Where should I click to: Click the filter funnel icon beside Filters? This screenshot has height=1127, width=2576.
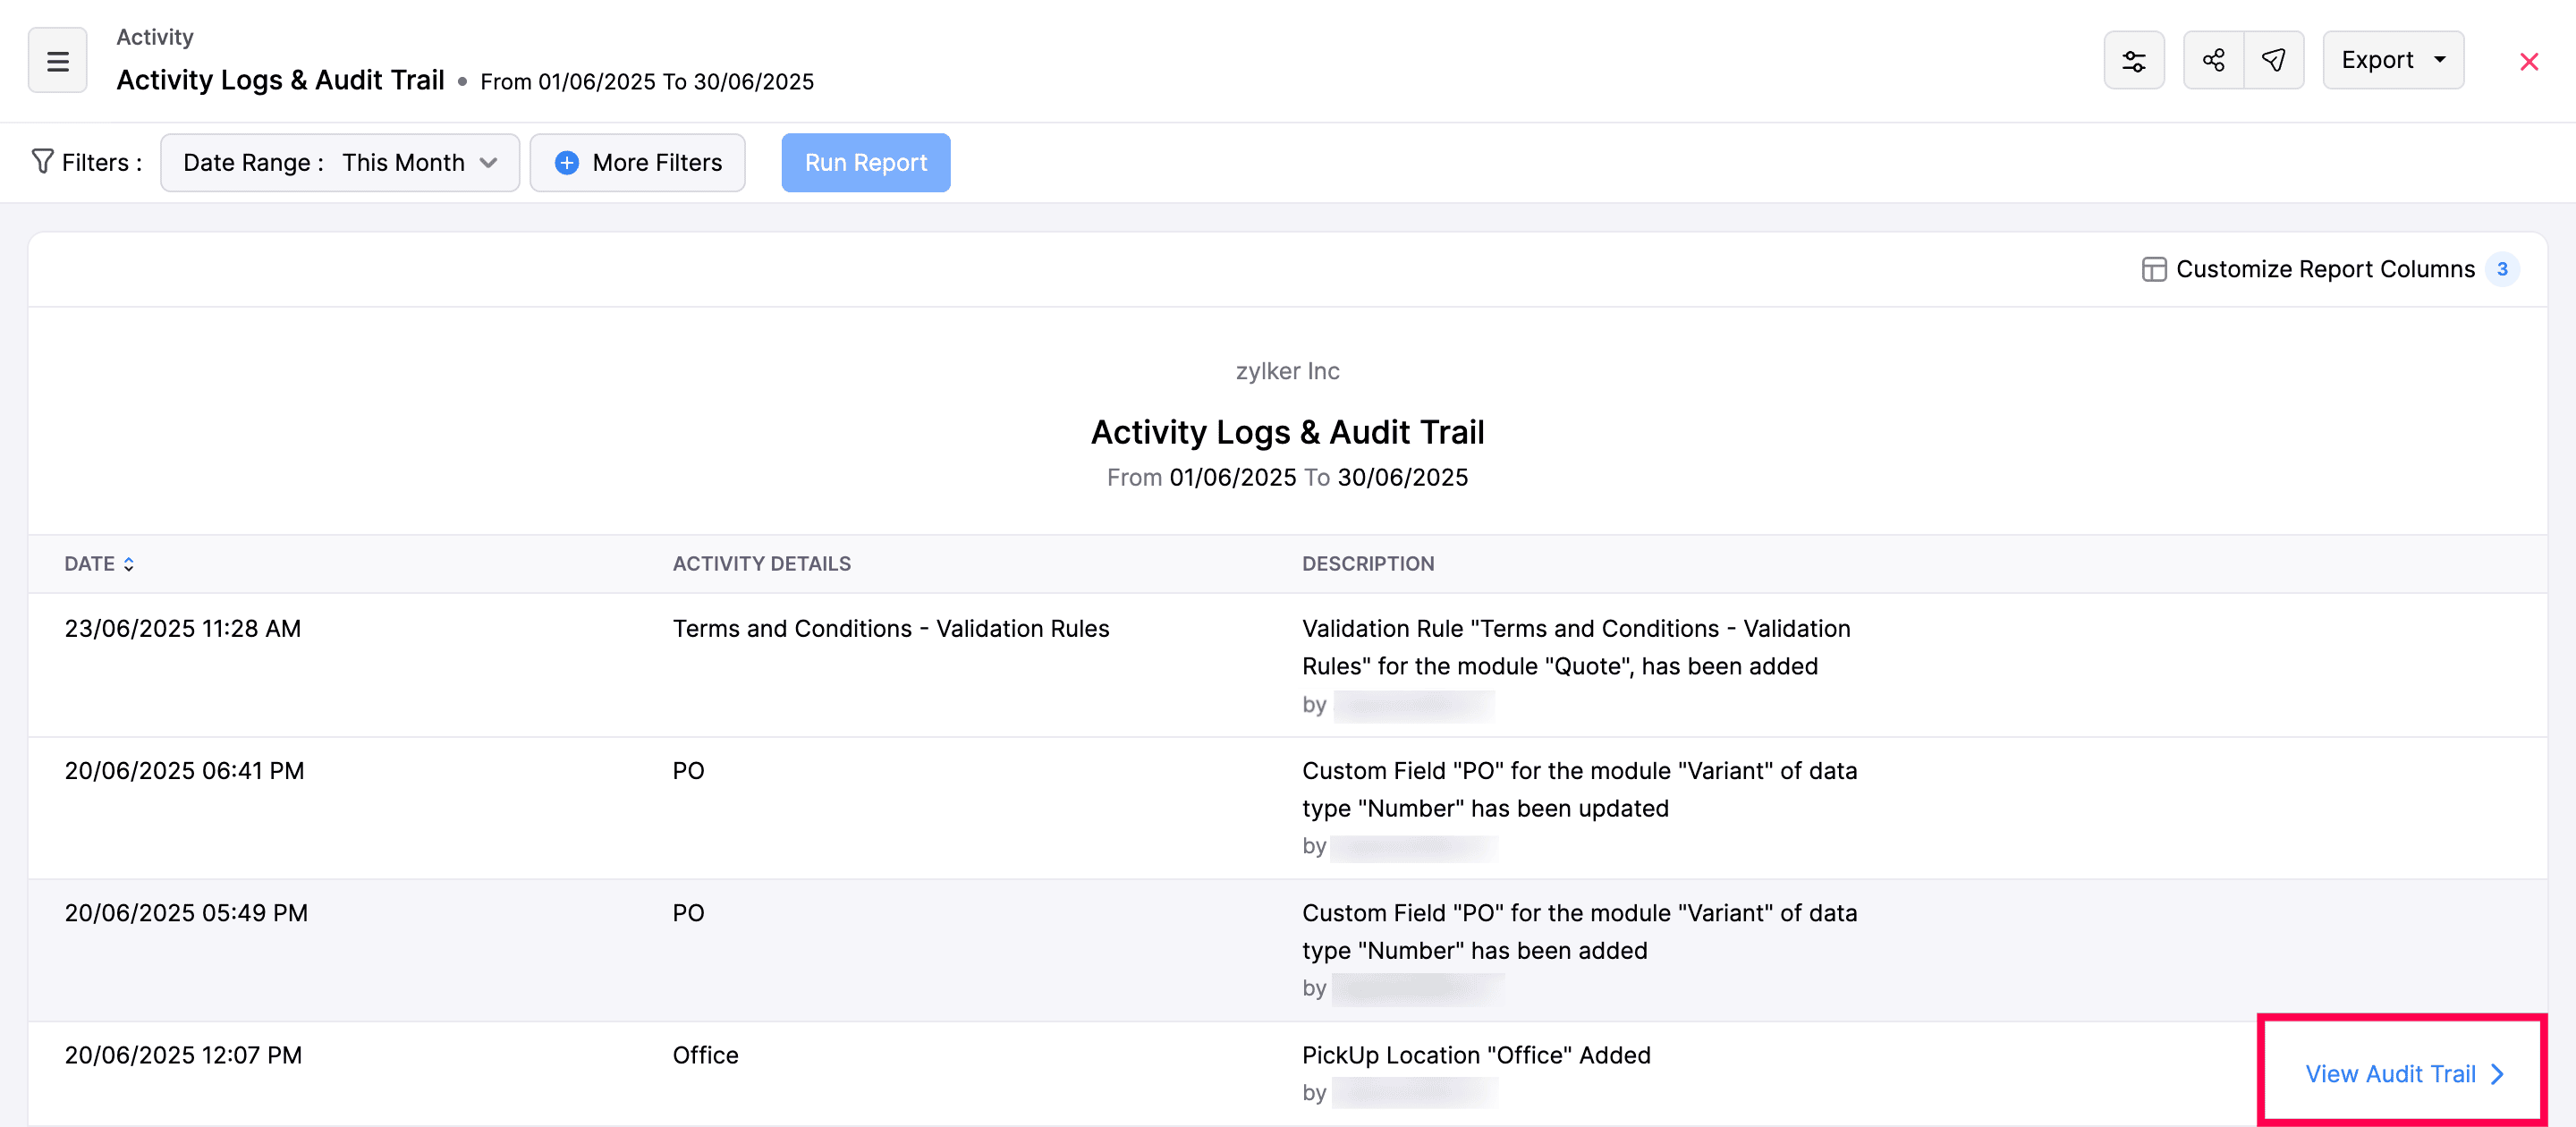pos(41,161)
